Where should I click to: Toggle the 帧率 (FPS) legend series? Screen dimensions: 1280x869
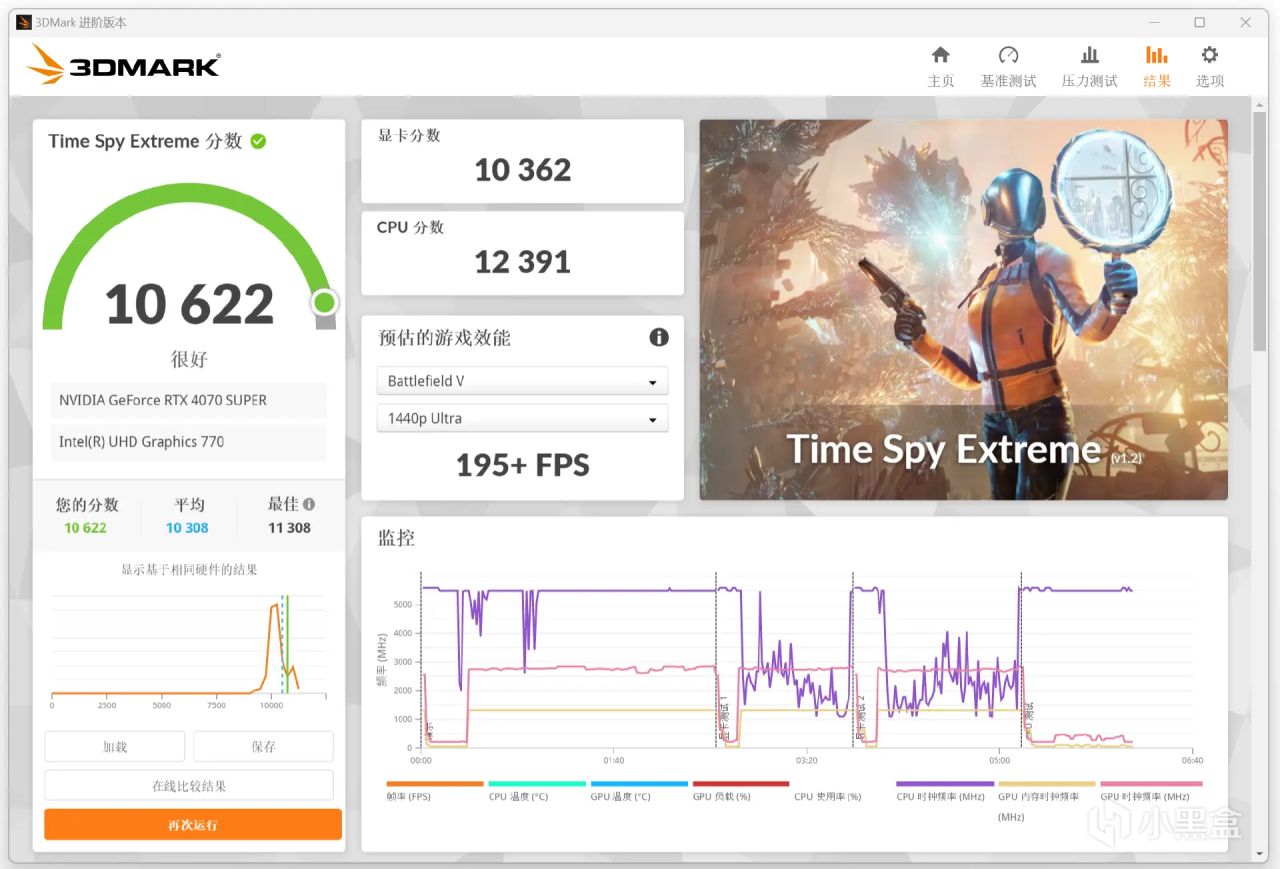pyautogui.click(x=434, y=792)
